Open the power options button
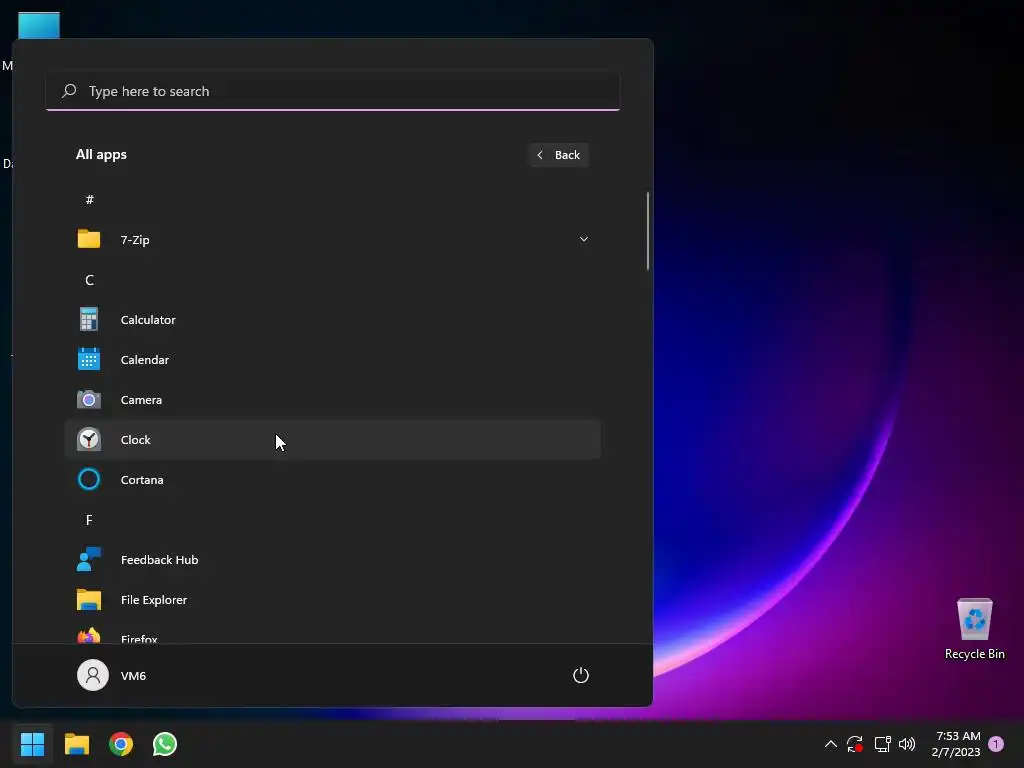Image resolution: width=1024 pixels, height=768 pixels. pyautogui.click(x=581, y=675)
